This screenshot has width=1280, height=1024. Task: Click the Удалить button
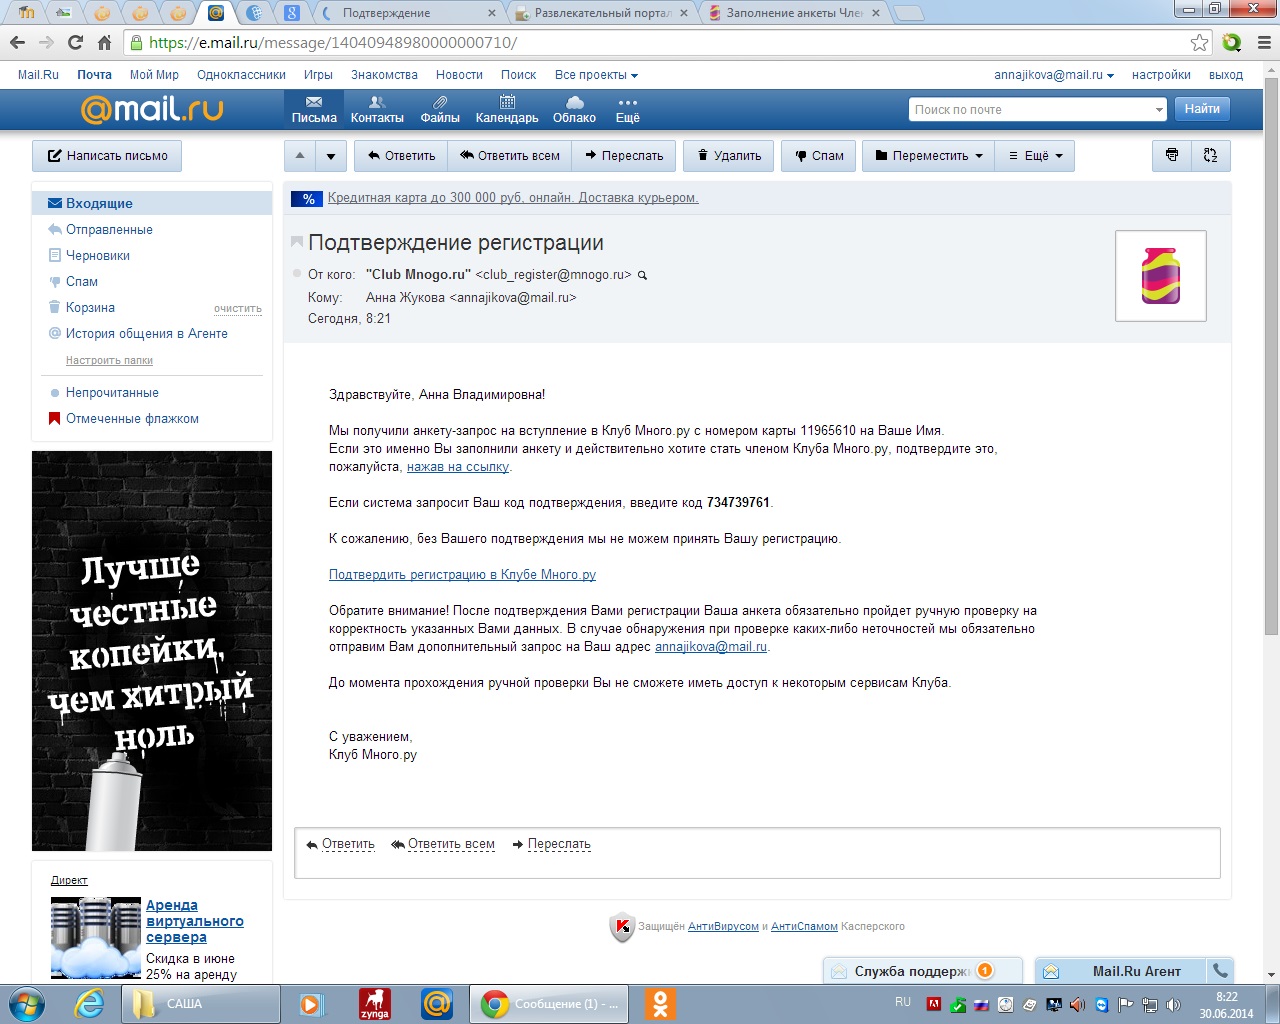[x=729, y=156]
